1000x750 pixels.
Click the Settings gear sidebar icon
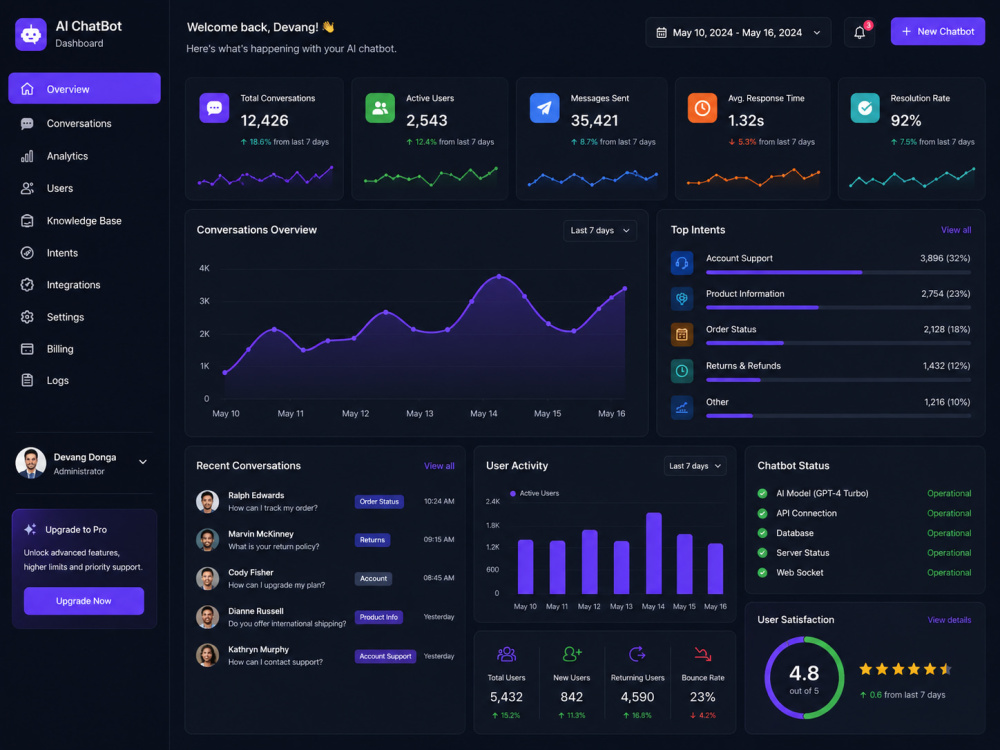(x=27, y=317)
